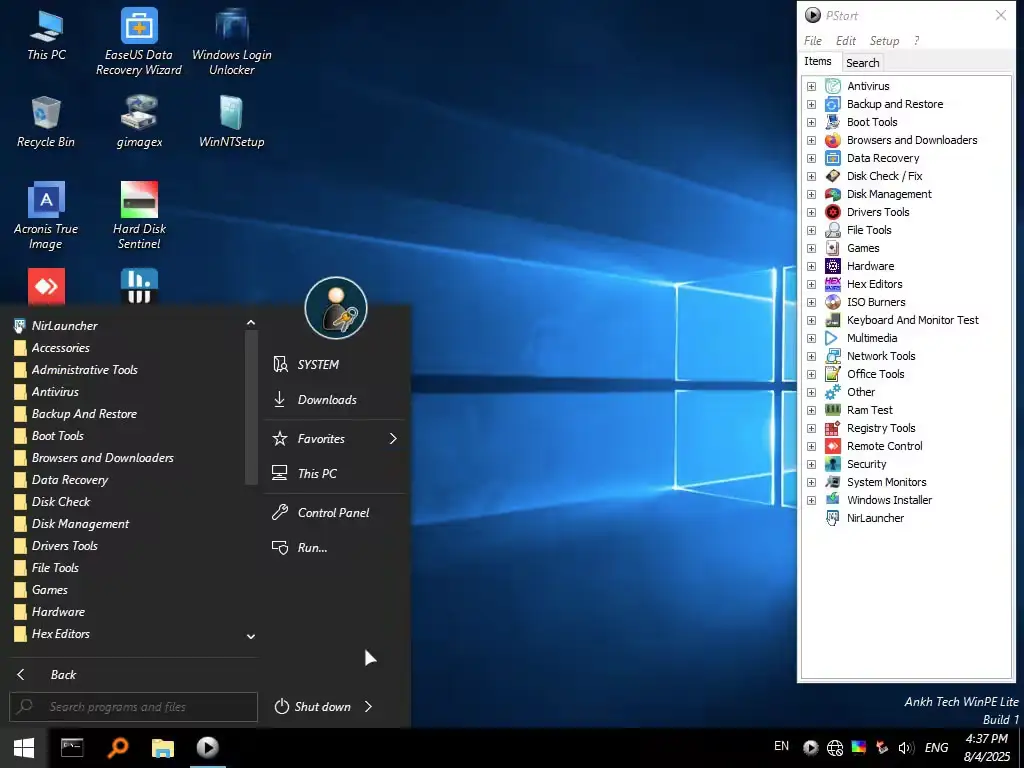Expand the Antivirus category in PStart

(x=810, y=86)
